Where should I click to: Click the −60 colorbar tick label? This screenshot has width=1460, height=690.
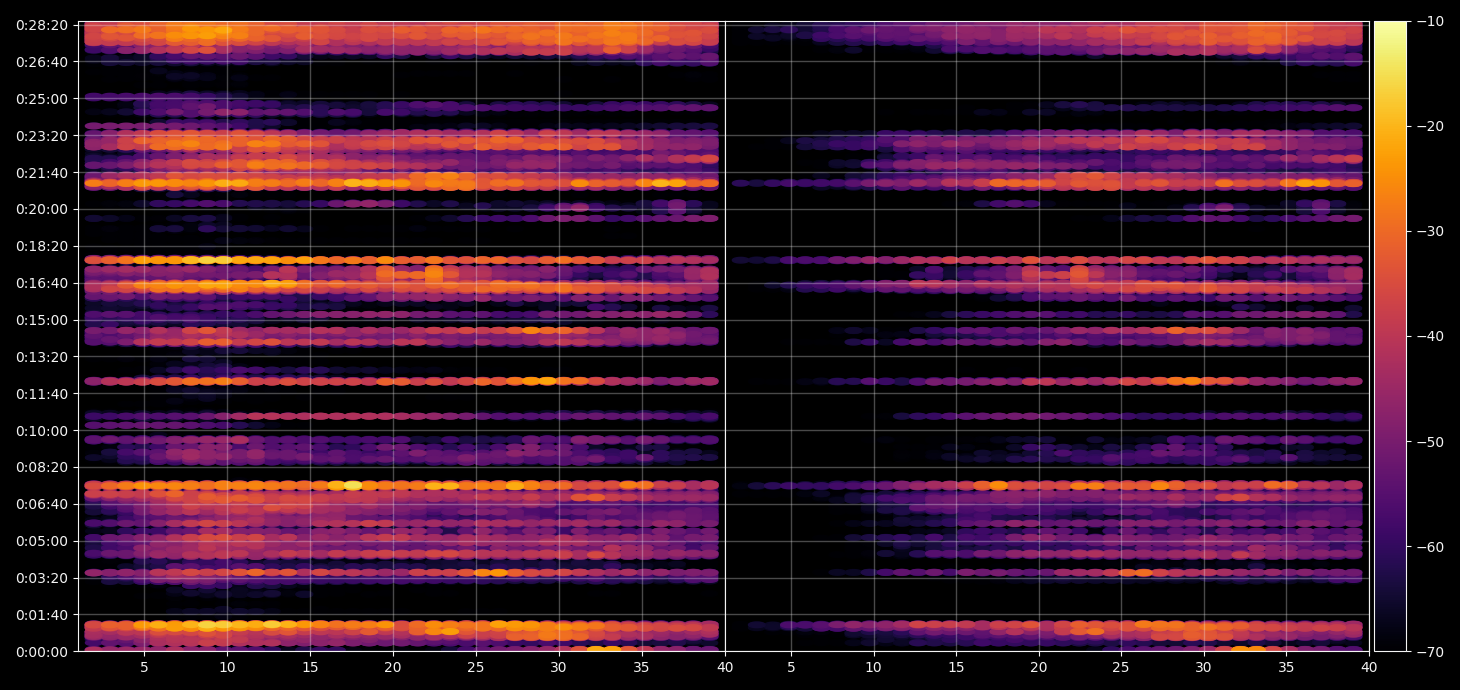(1428, 546)
